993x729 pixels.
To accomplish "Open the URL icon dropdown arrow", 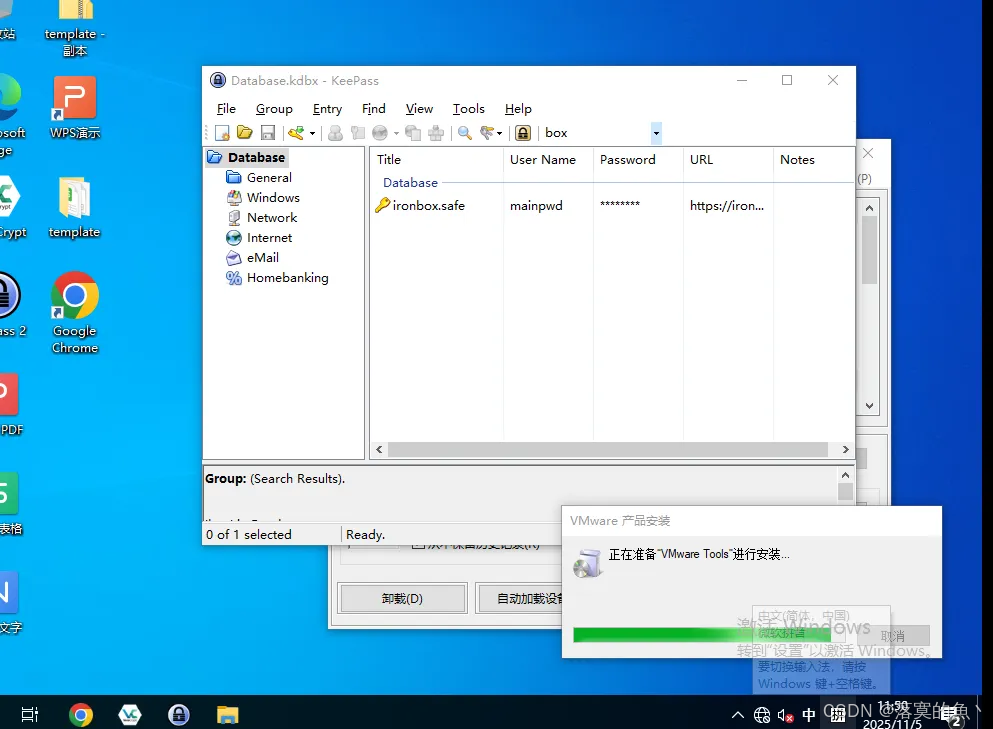I will click(396, 134).
